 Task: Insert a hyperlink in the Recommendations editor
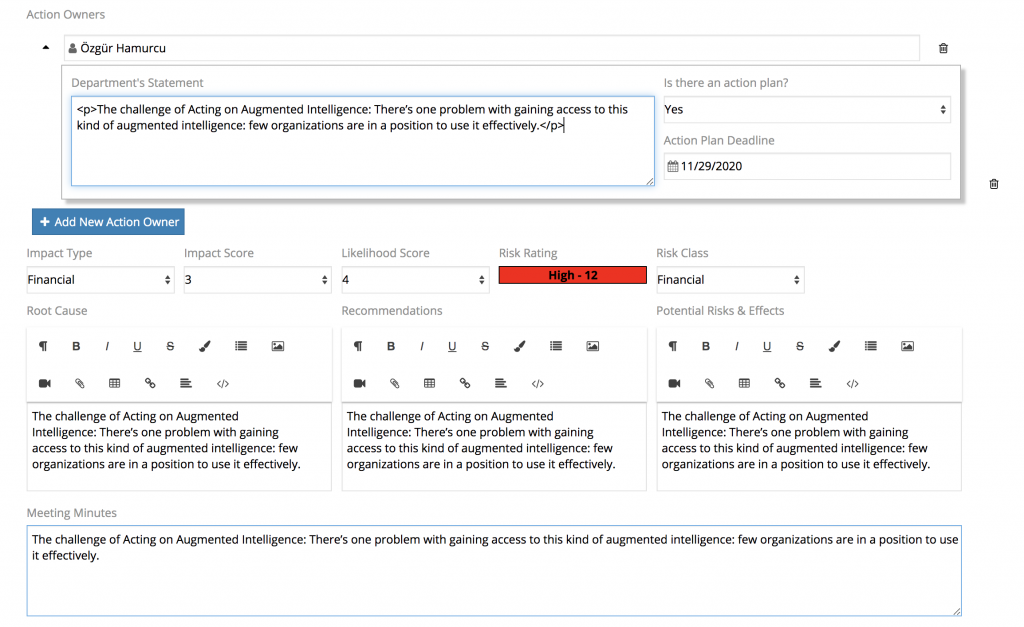464,383
